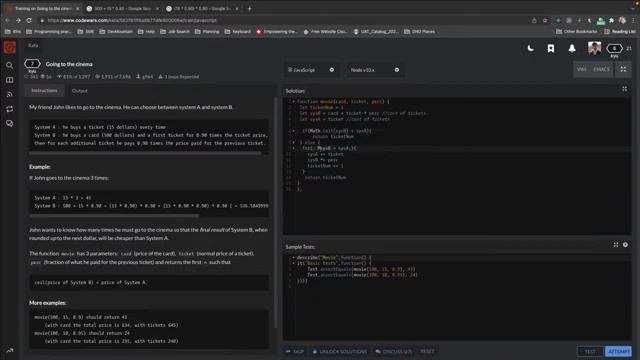Open the Other Bookmarks folder

click(x=577, y=31)
